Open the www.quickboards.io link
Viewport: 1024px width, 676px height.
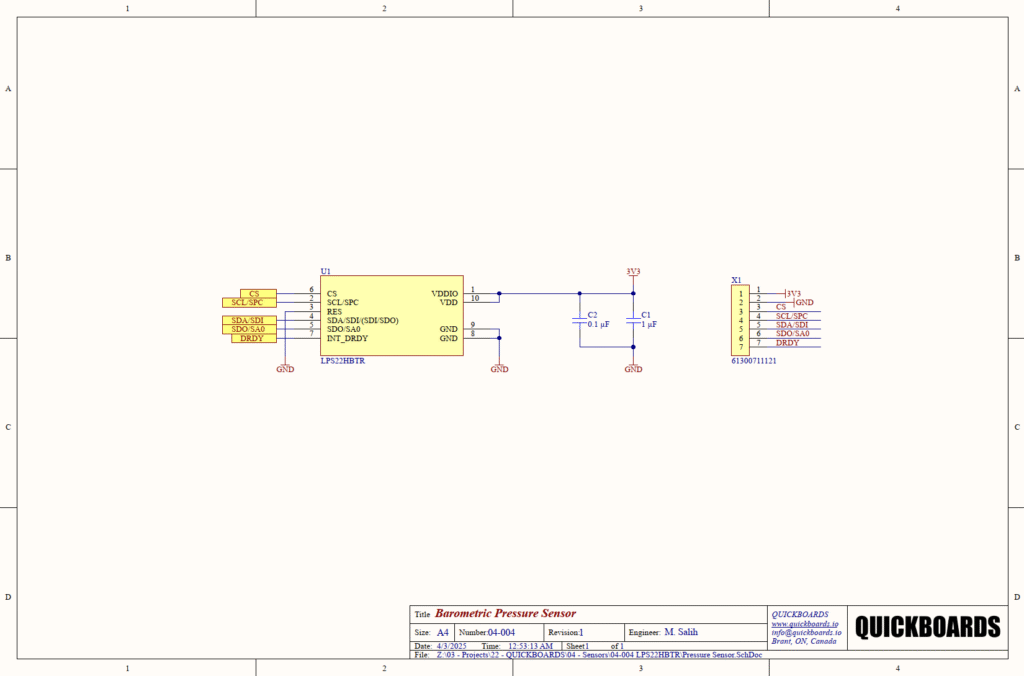pos(805,624)
